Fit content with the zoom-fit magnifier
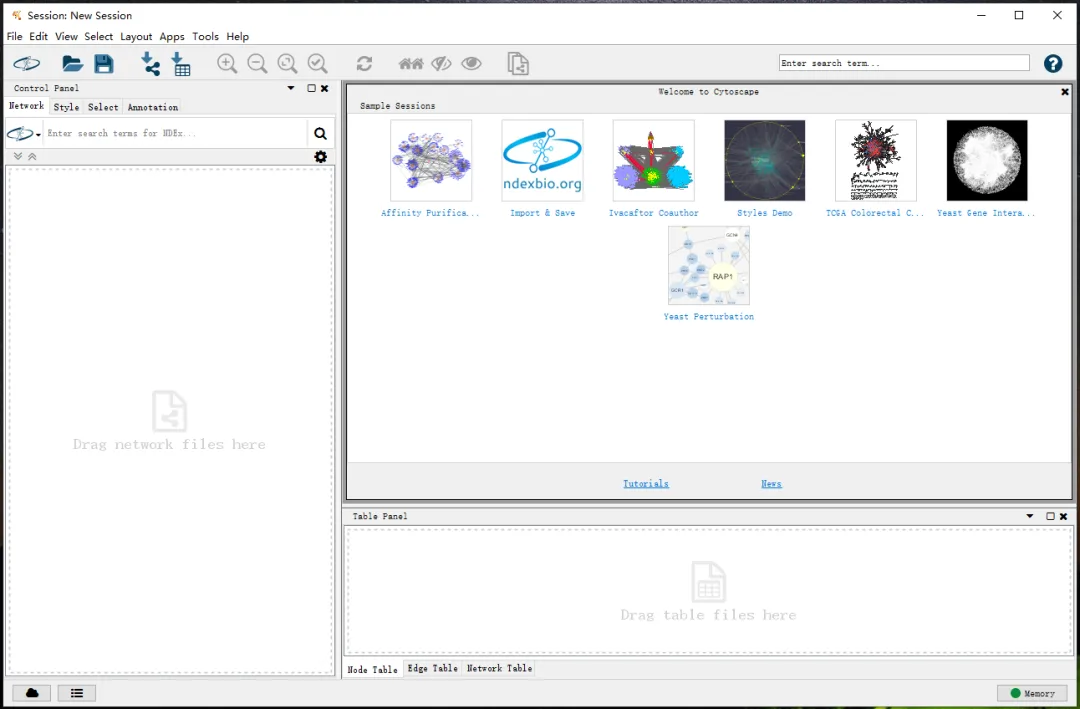 287,63
